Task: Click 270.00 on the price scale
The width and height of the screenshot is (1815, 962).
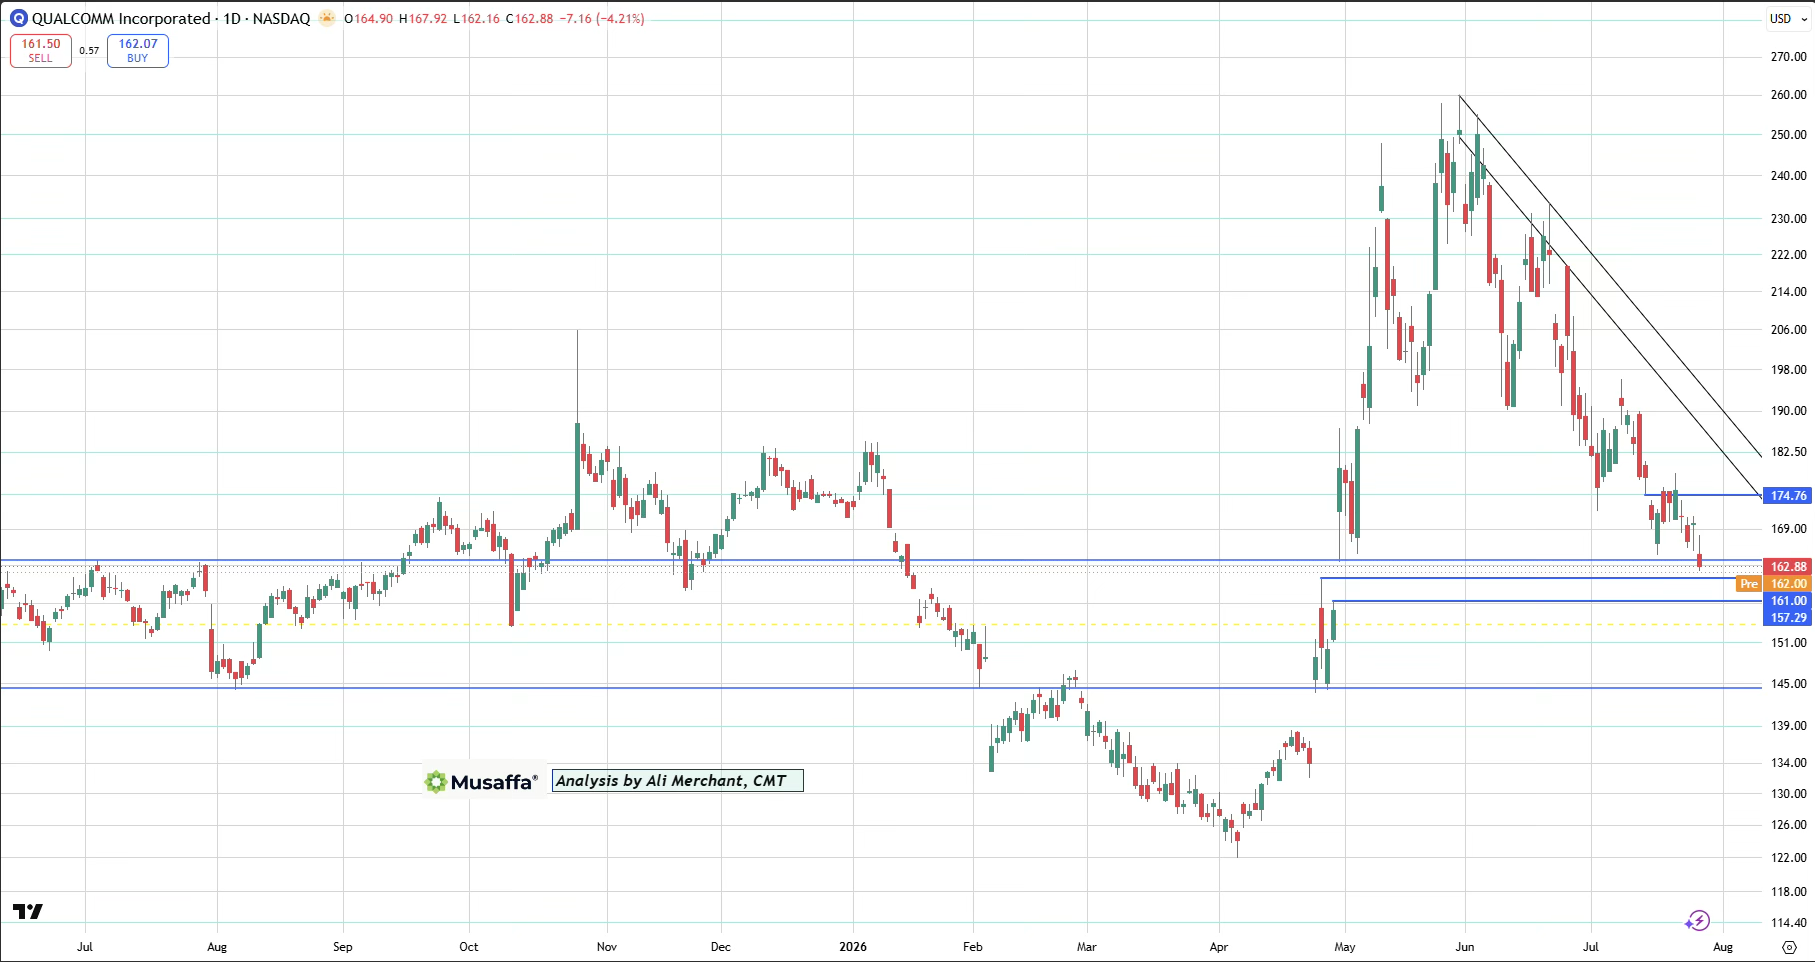Action: (x=1789, y=57)
